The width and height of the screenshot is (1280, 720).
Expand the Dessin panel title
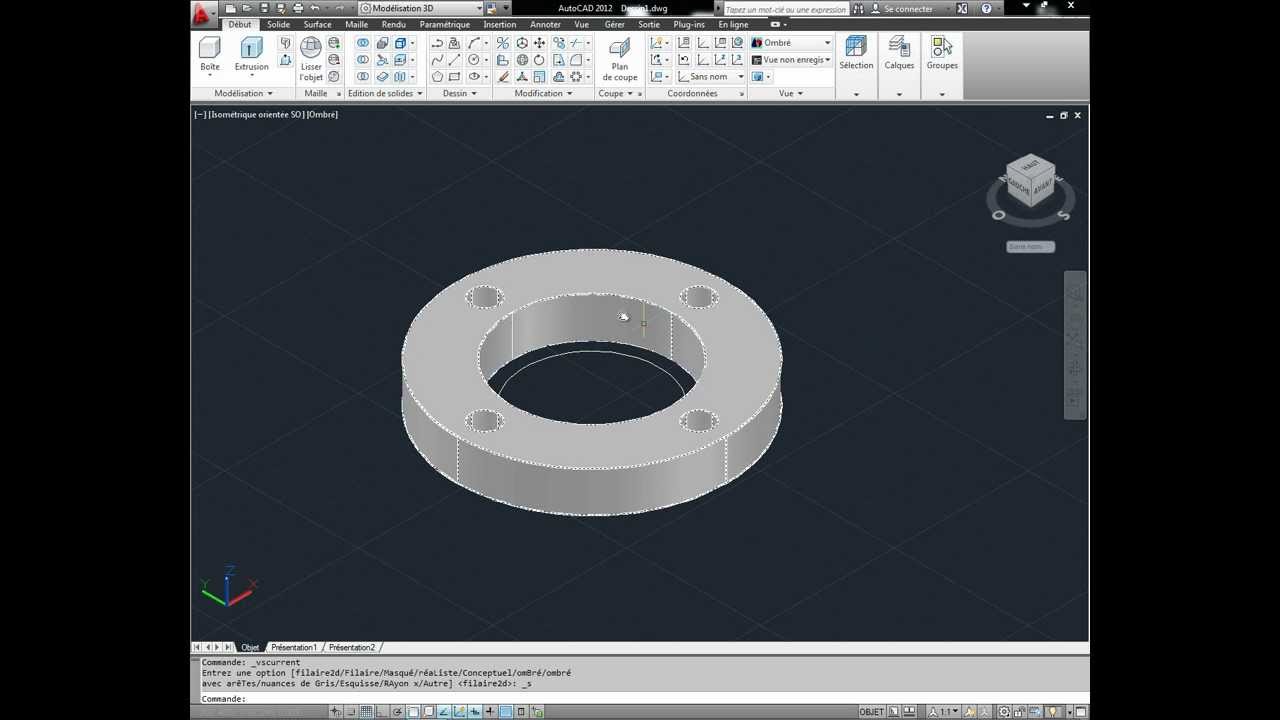point(460,93)
